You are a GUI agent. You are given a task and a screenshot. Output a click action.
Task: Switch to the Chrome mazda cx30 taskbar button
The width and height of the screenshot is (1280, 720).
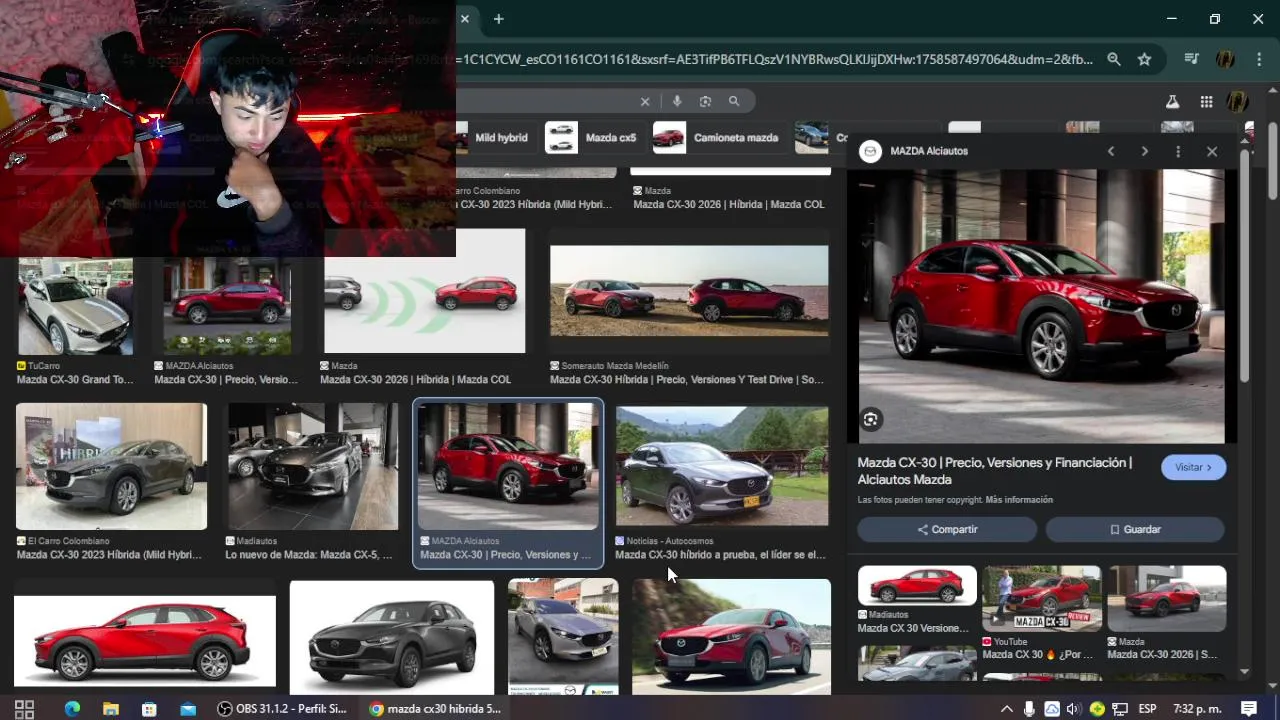(x=435, y=709)
